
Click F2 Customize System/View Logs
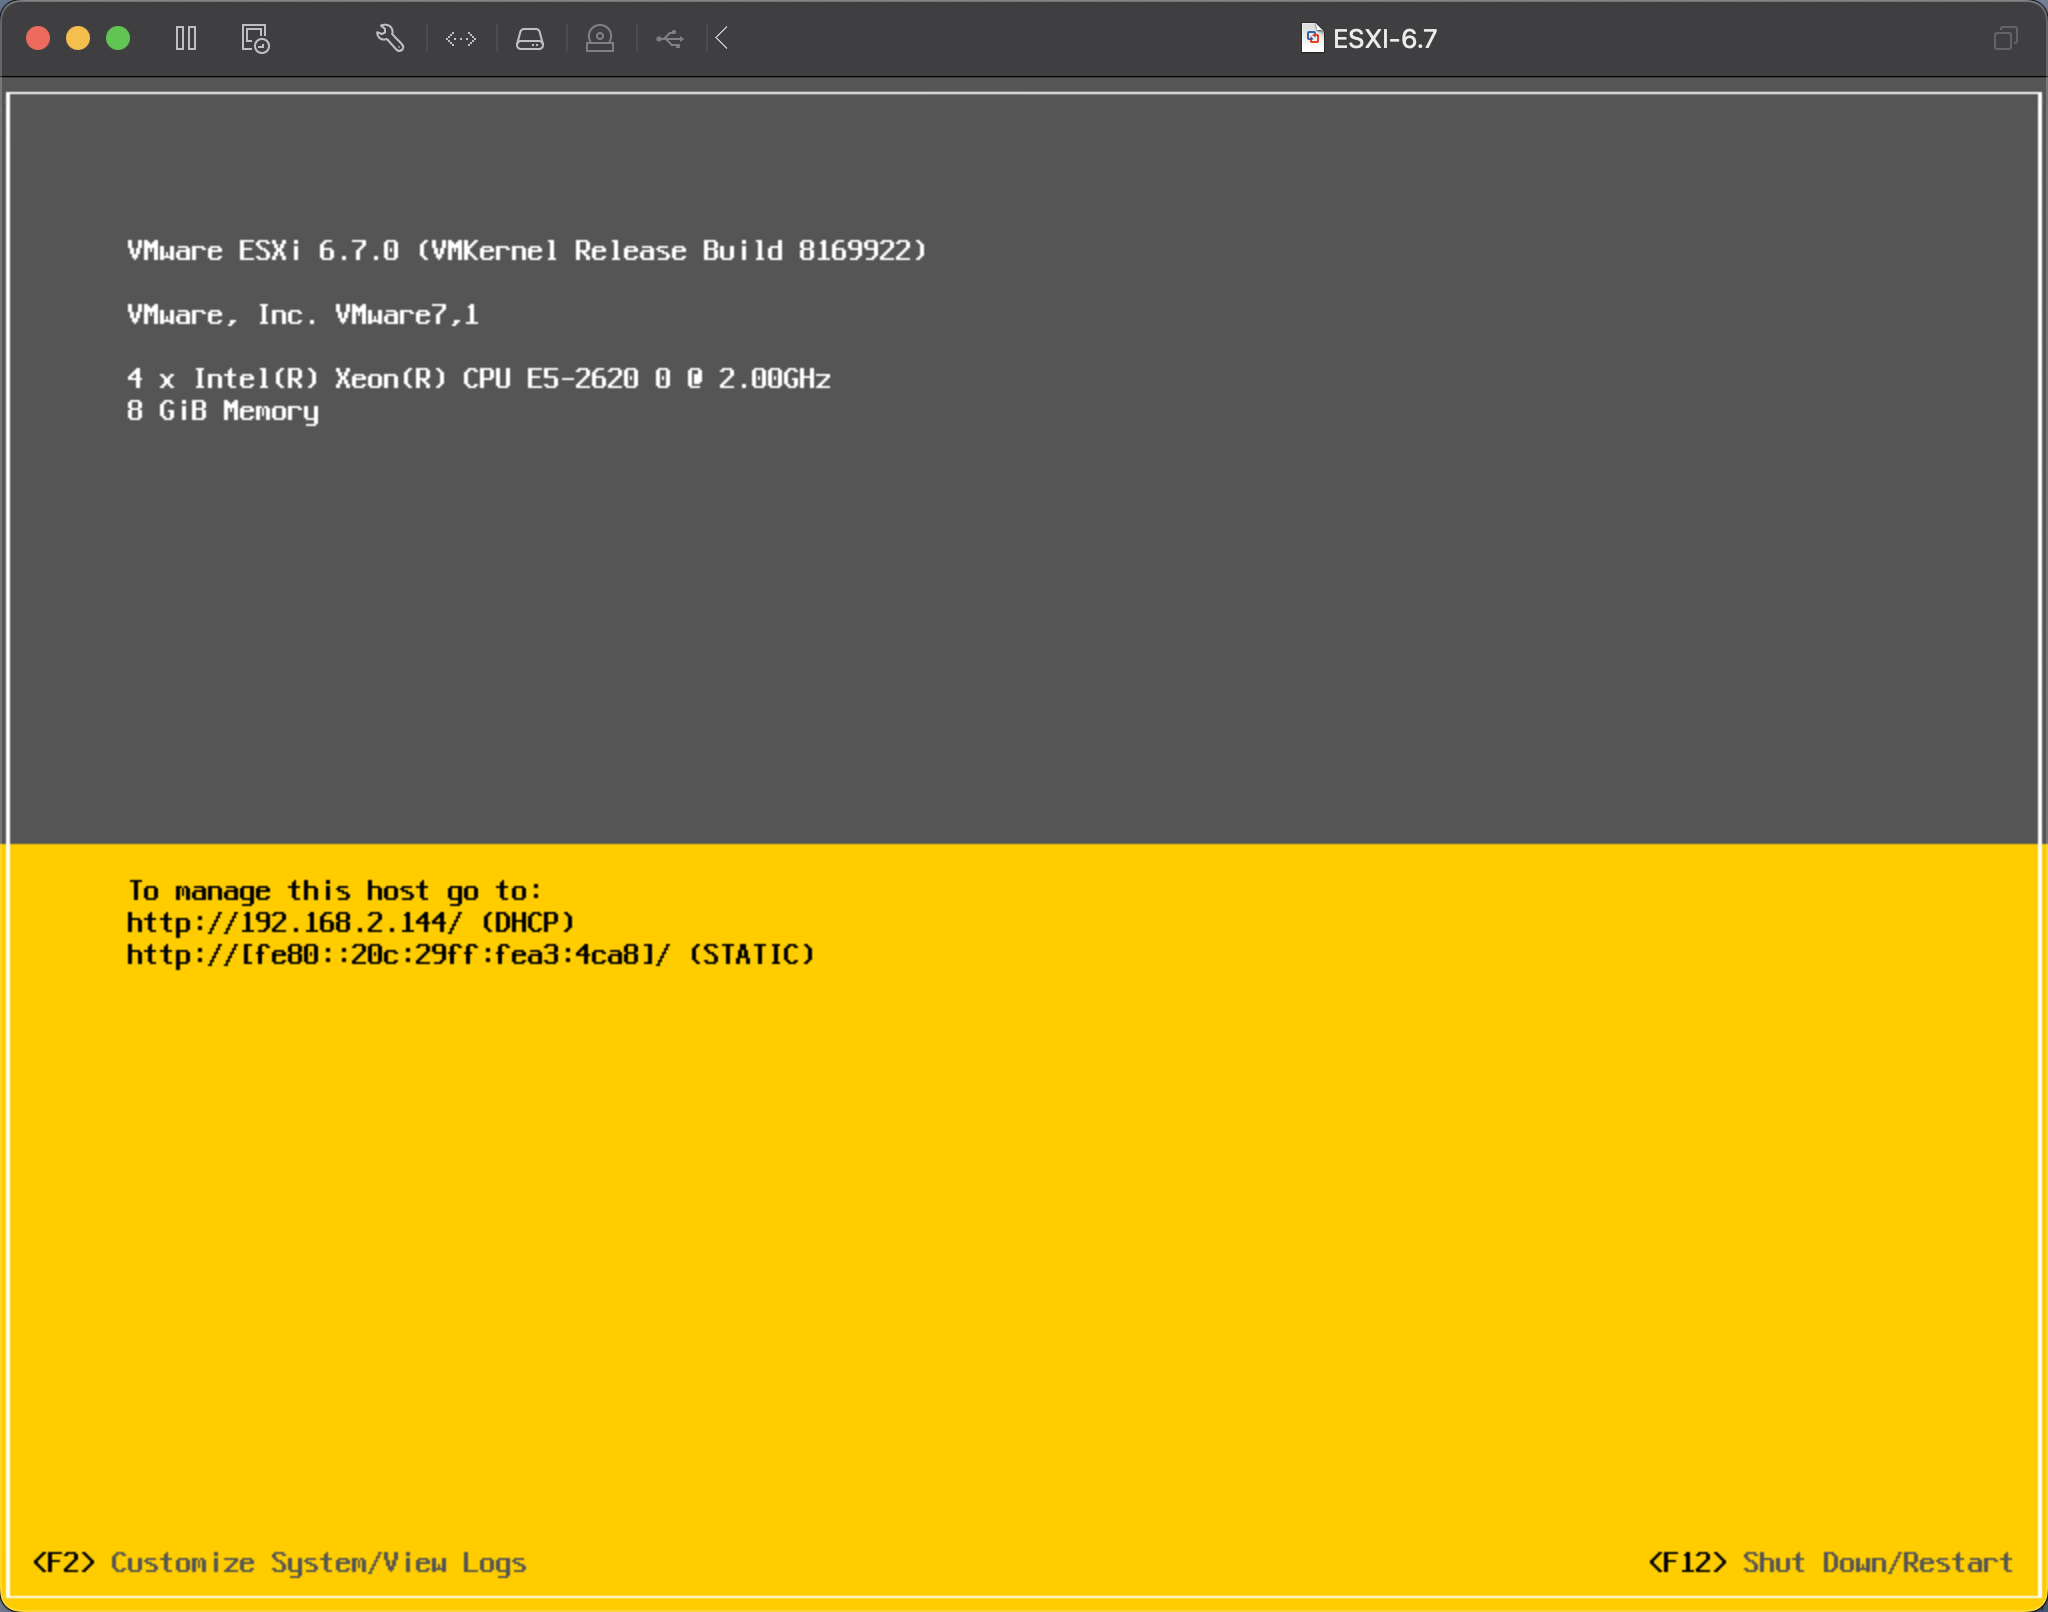(x=280, y=1562)
